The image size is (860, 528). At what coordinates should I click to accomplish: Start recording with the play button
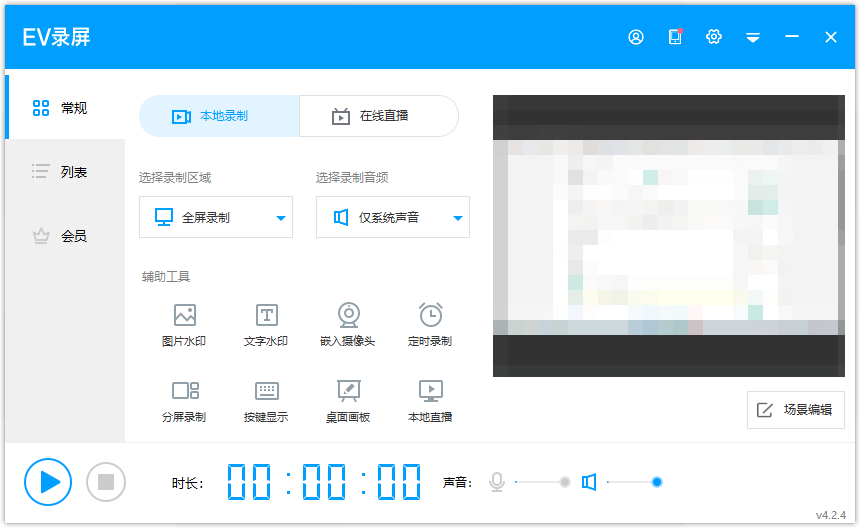point(48,482)
